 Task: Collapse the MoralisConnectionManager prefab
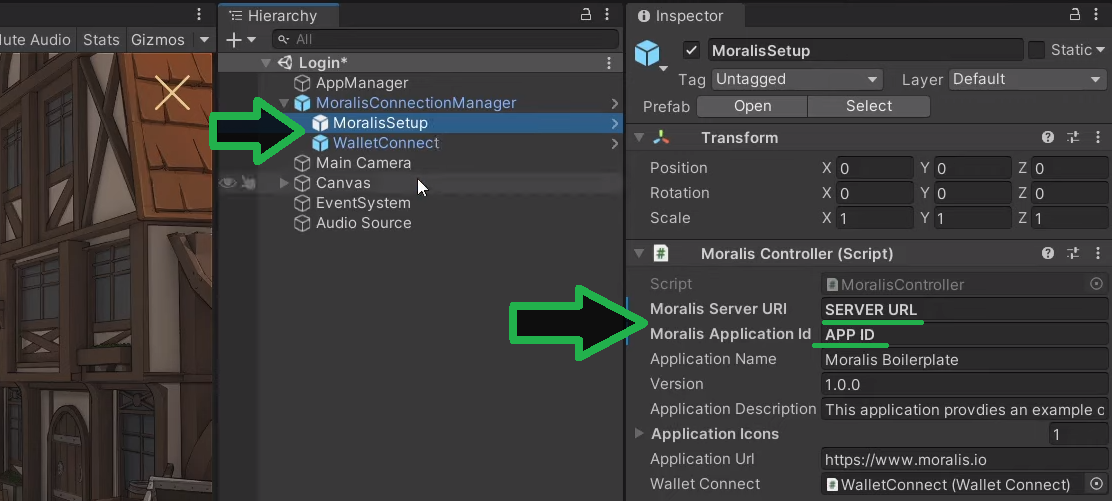pos(284,103)
